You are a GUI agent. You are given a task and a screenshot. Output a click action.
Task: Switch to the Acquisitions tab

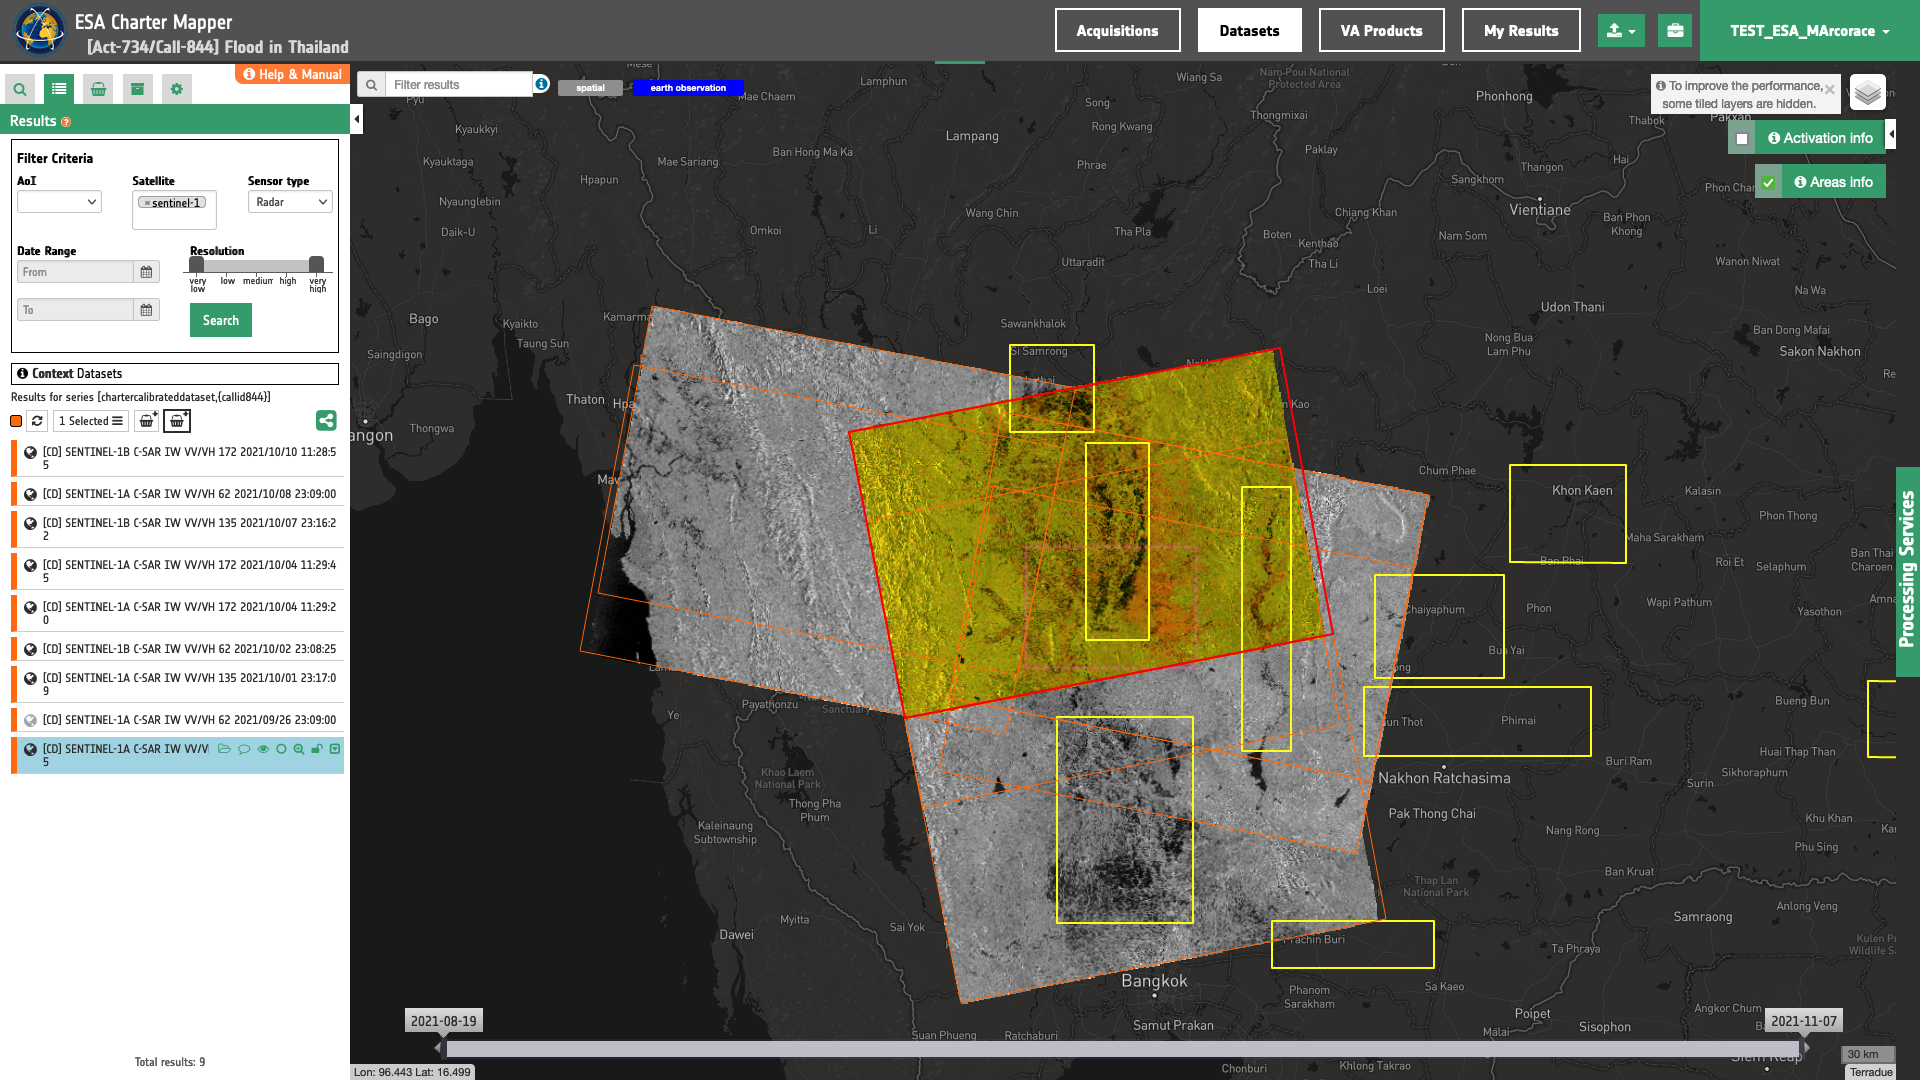click(x=1117, y=31)
